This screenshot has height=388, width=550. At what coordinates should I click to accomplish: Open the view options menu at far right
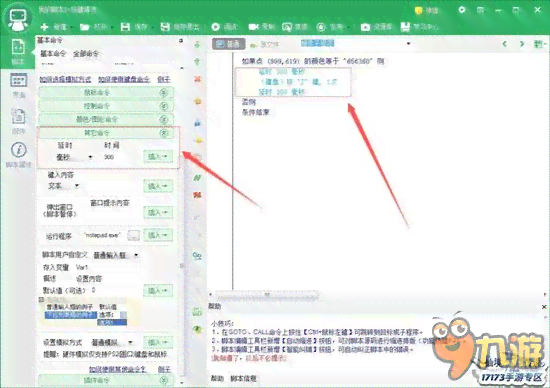click(539, 44)
